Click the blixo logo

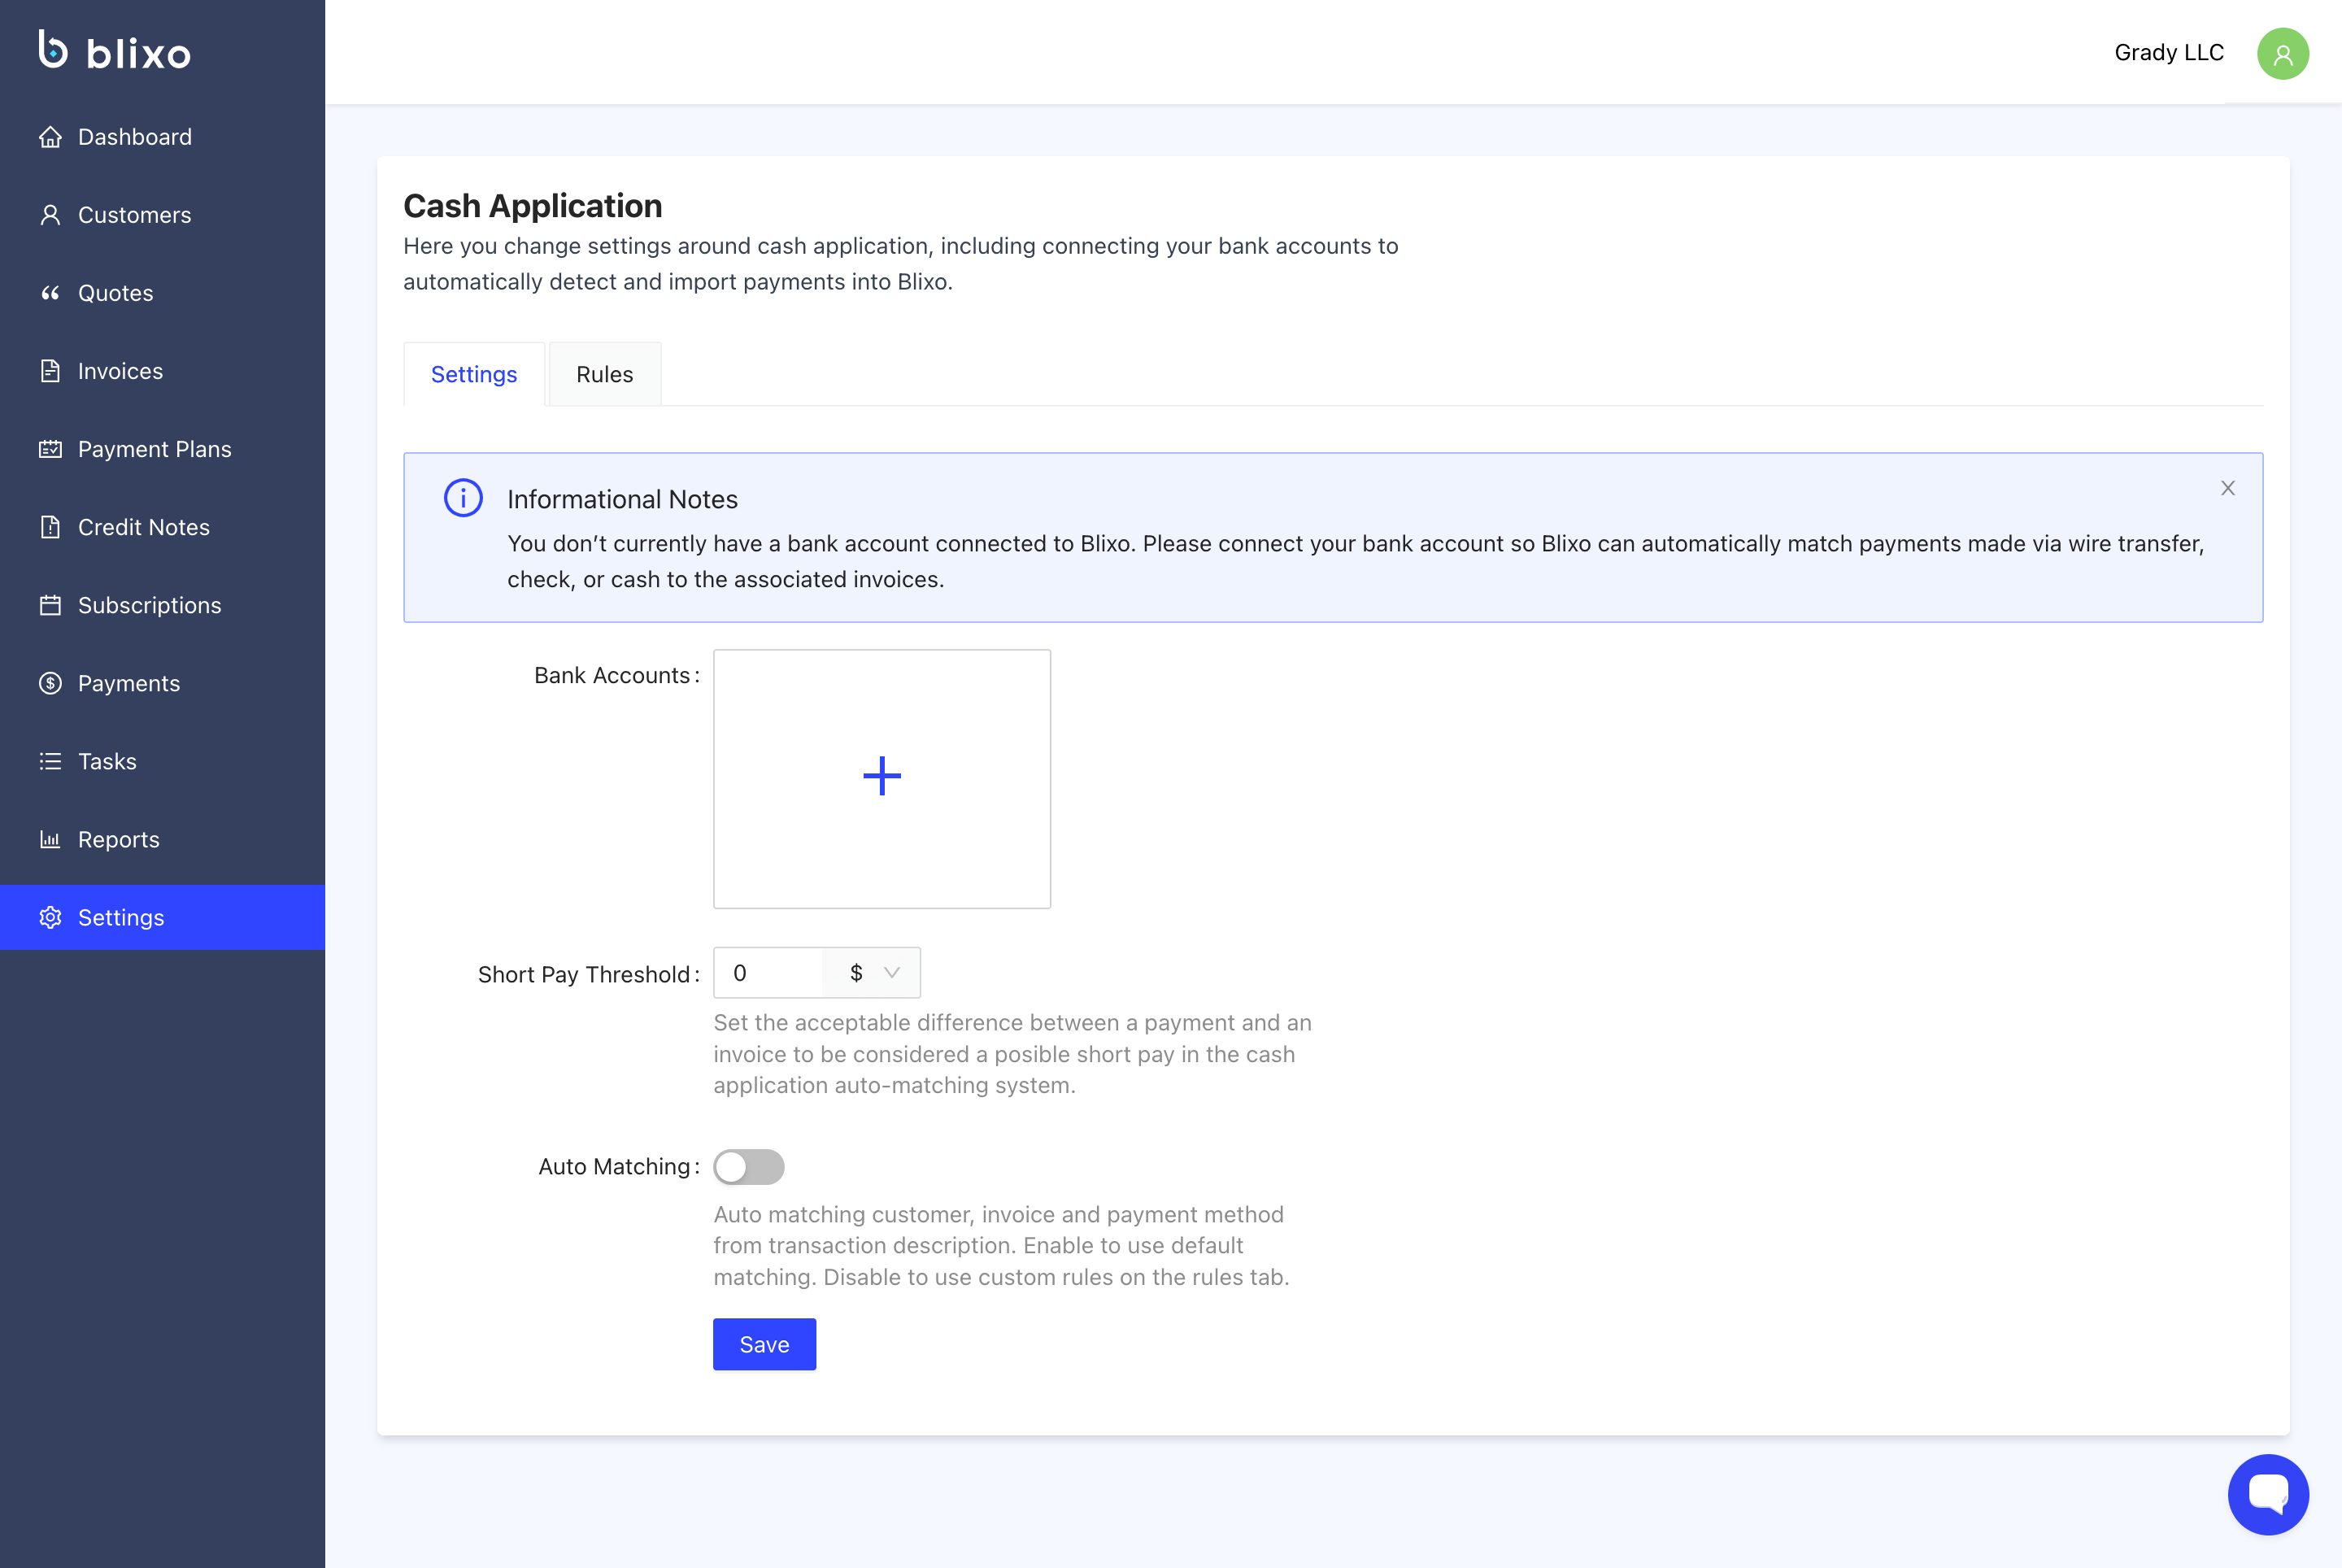click(x=115, y=50)
